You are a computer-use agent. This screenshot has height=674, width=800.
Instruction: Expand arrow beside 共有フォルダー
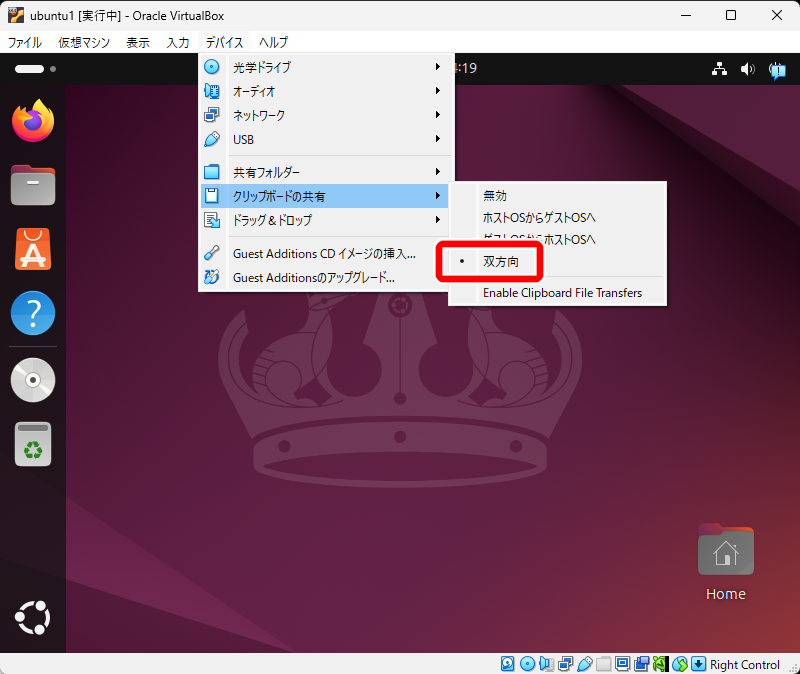click(438, 171)
